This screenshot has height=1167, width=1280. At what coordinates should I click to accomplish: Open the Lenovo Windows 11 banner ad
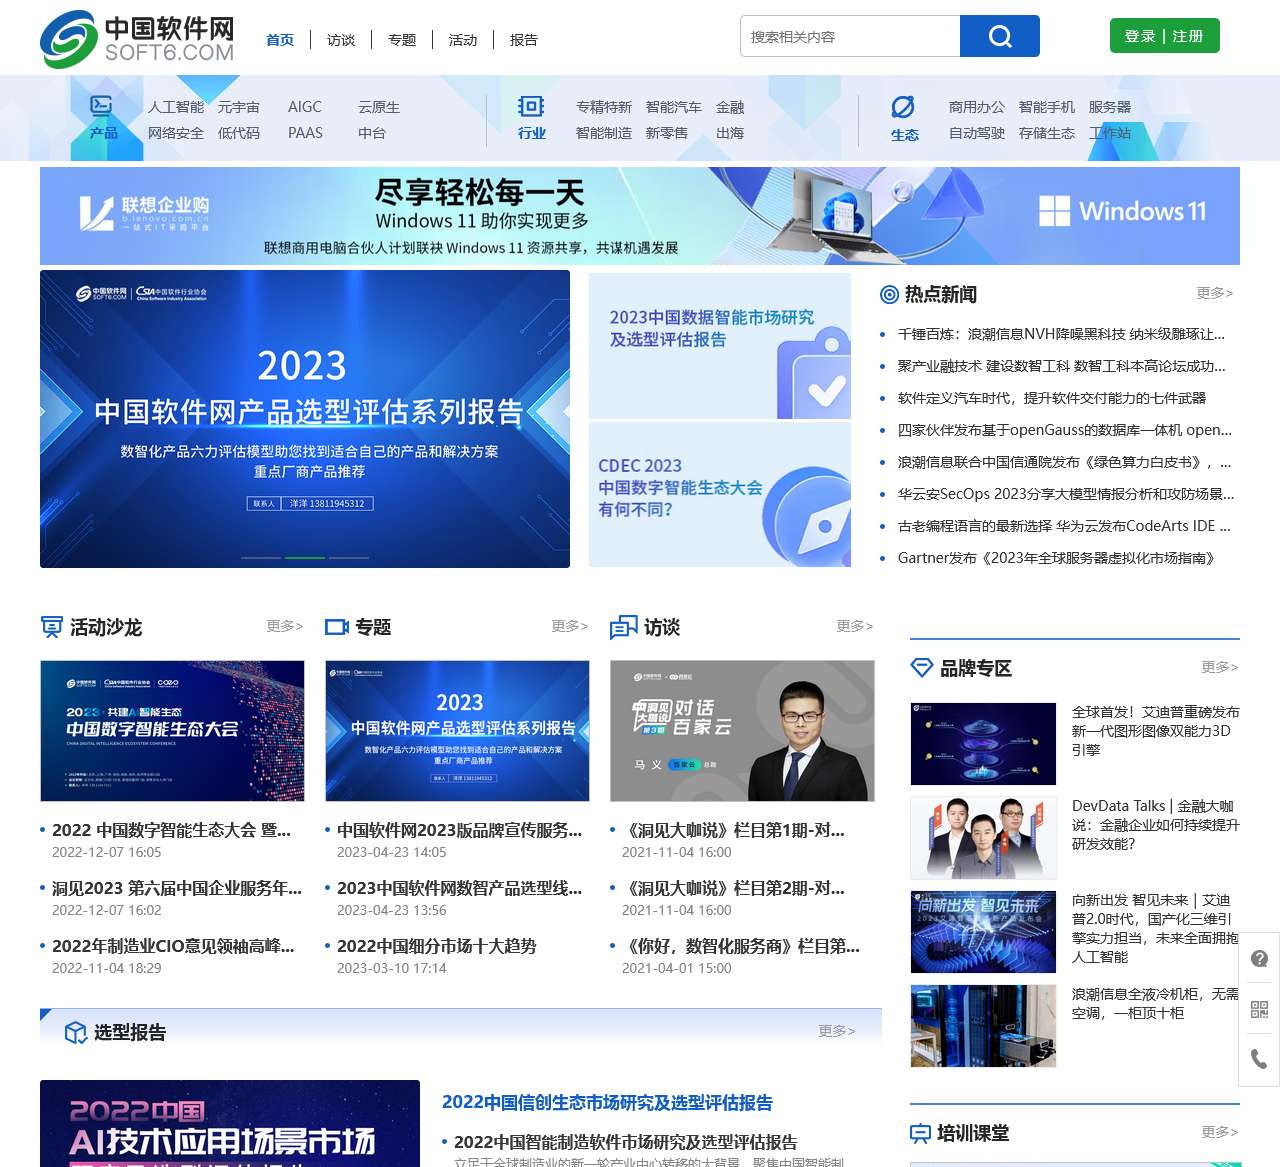[640, 216]
